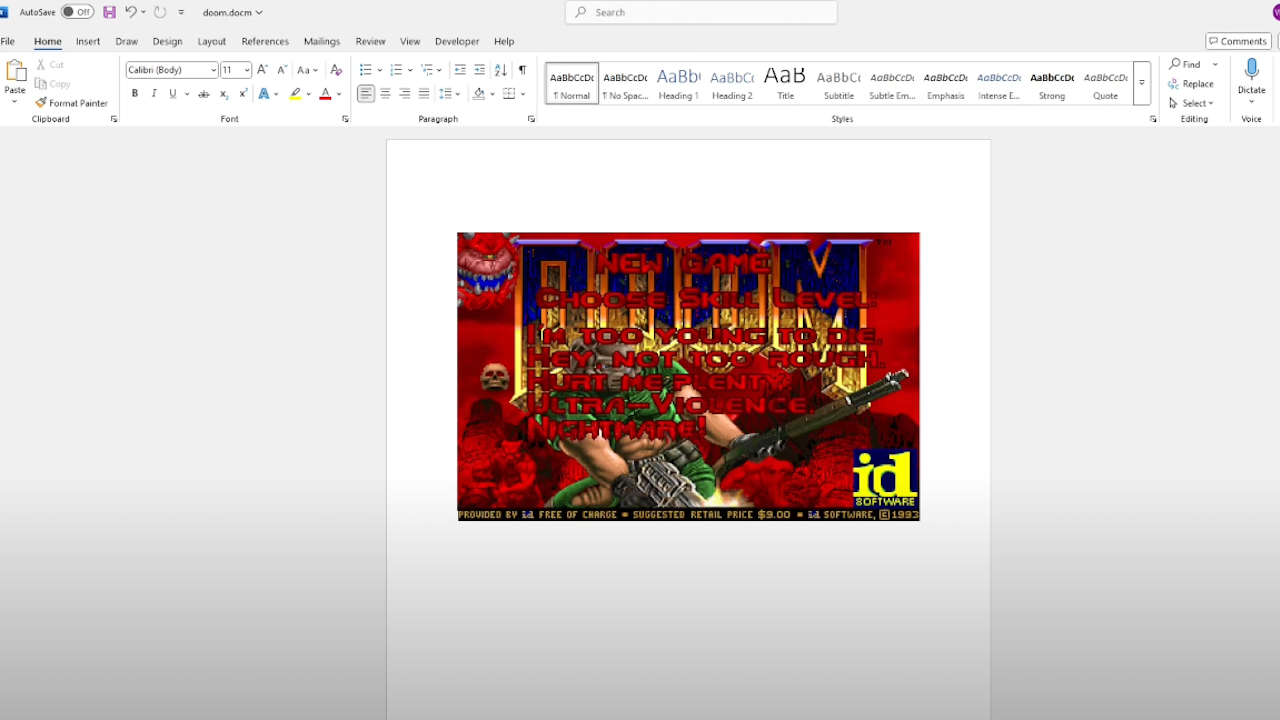Screen dimensions: 1280x720
Task: Open Clipboard pane launcher
Action: pyautogui.click(x=114, y=119)
